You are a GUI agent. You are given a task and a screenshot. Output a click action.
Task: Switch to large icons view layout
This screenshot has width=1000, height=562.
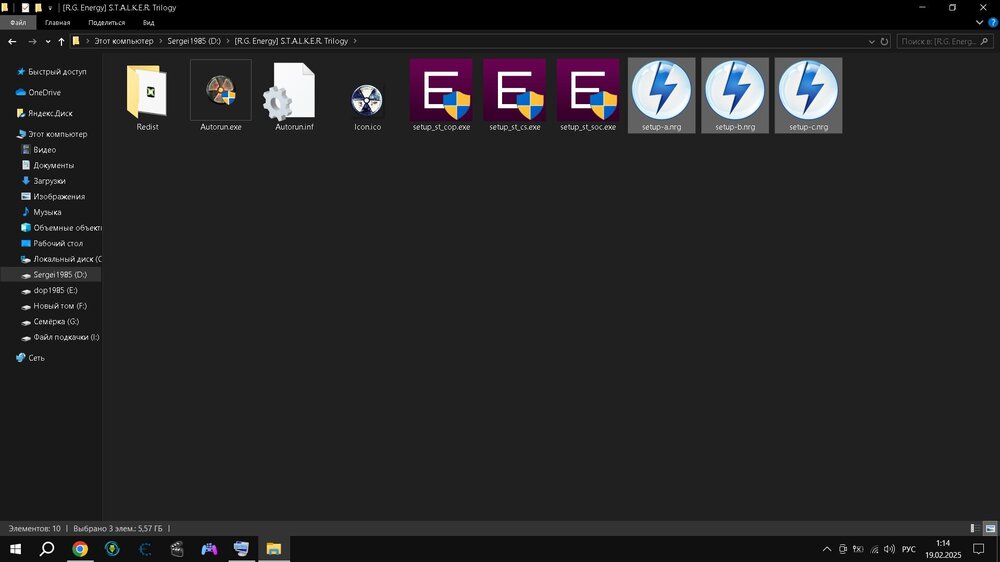(x=990, y=528)
